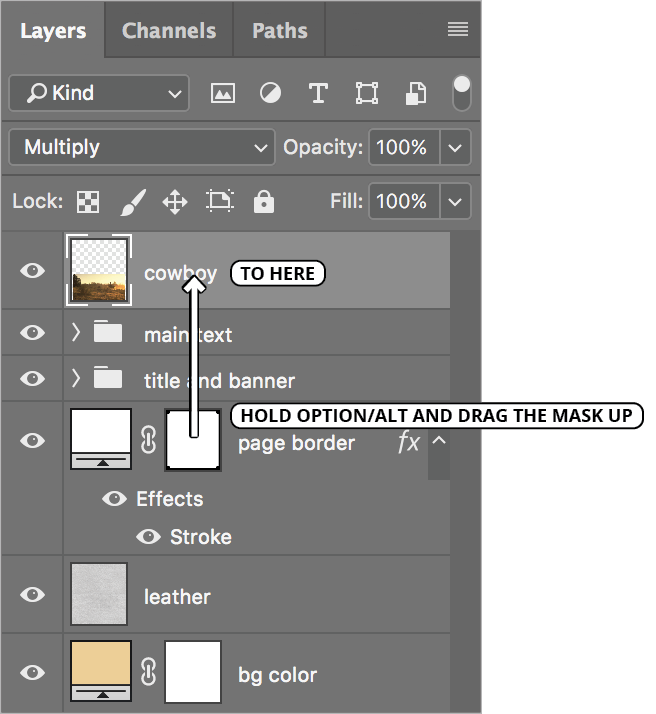Hide the title and banner group
656x714 pixels.
[32, 378]
